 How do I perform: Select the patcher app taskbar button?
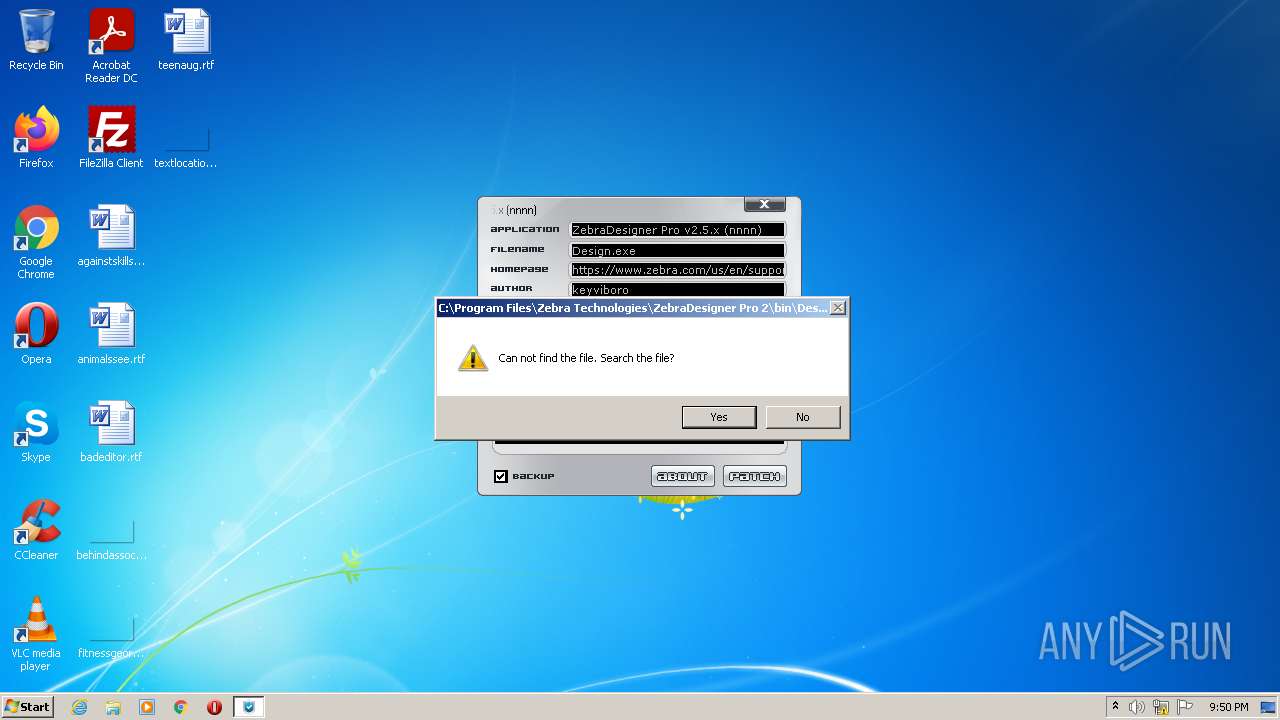[249, 707]
